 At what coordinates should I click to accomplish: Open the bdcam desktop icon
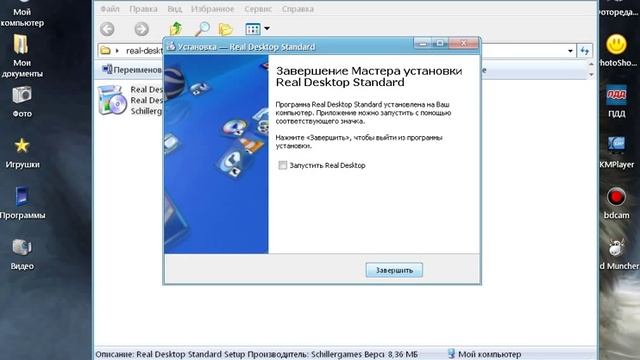(616, 203)
